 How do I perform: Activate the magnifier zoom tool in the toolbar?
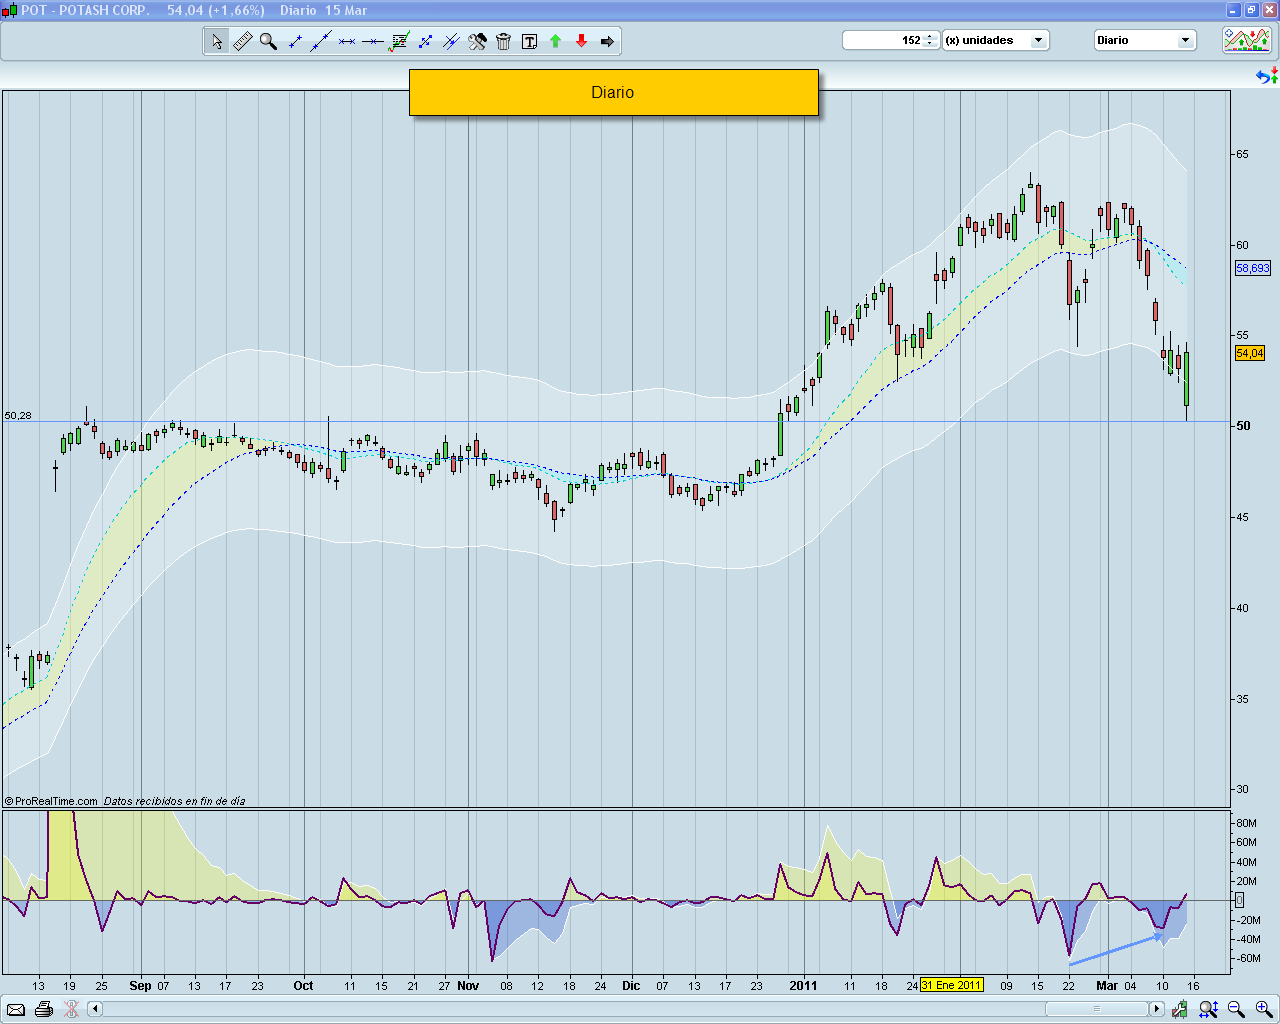coord(268,41)
